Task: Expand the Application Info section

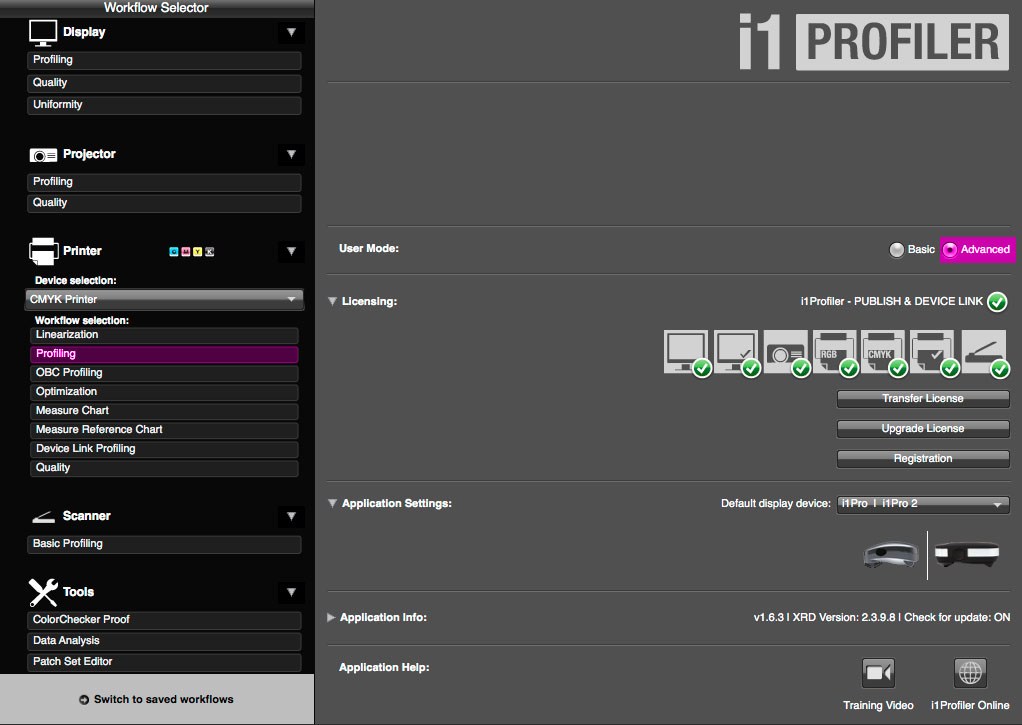Action: click(332, 618)
